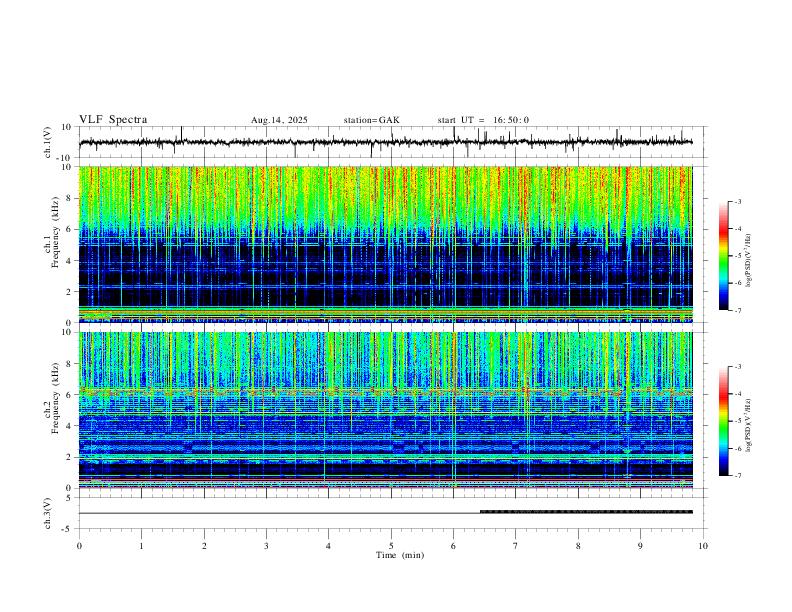
Task: Click the time axis tick label "7"
Action: (x=516, y=546)
